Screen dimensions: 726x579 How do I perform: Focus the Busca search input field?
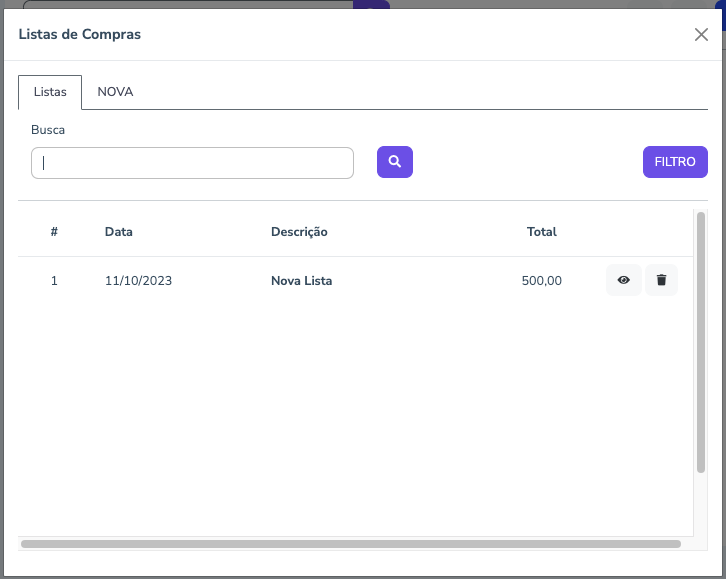[x=192, y=163]
